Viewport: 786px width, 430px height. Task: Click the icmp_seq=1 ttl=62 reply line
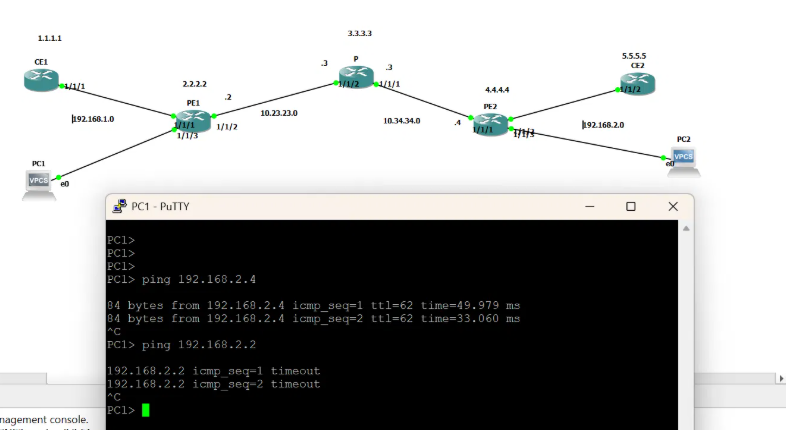[x=314, y=306]
